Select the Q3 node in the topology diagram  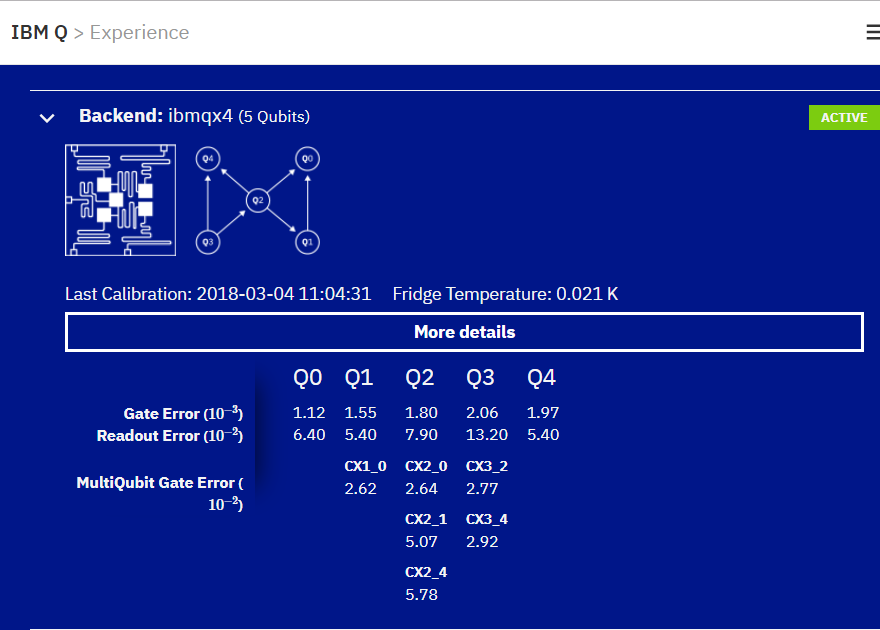(208, 242)
